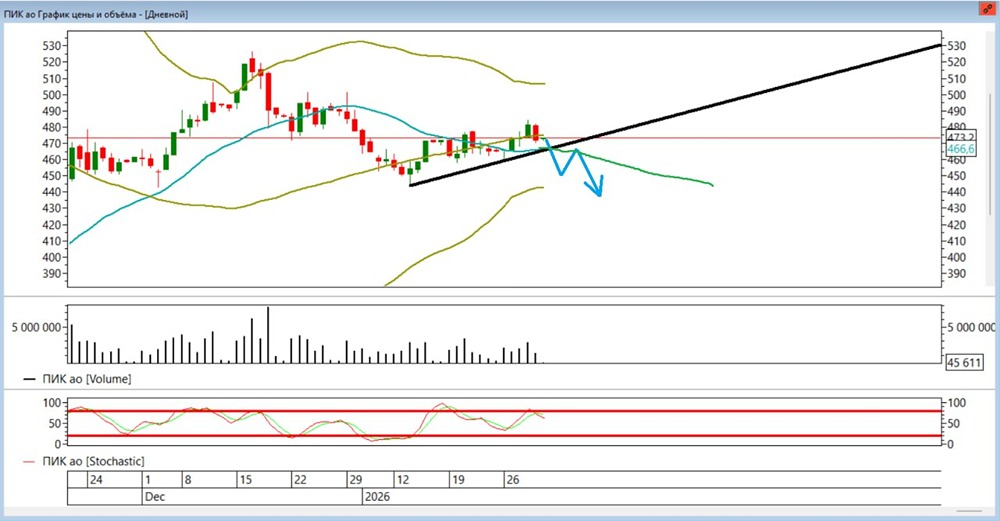
Task: Click date label 22 on time axis
Action: (300, 480)
